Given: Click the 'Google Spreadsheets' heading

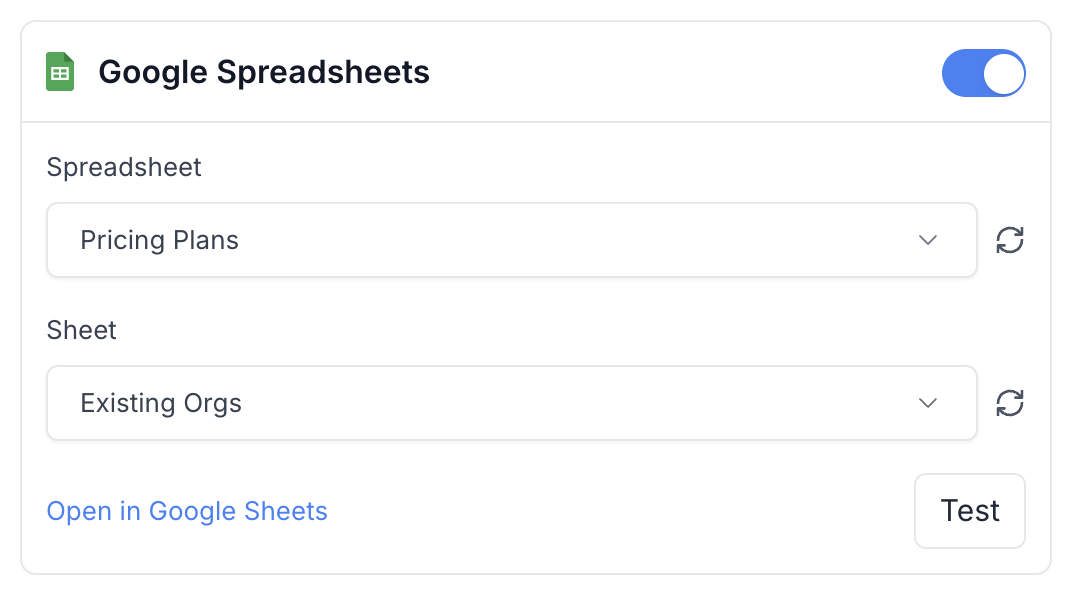Looking at the screenshot, I should click(x=264, y=73).
